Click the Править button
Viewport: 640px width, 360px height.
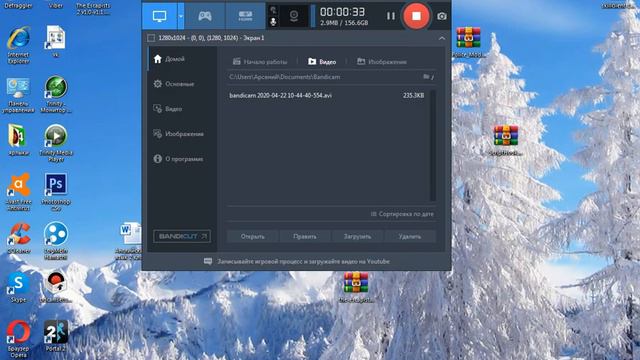pyautogui.click(x=305, y=236)
